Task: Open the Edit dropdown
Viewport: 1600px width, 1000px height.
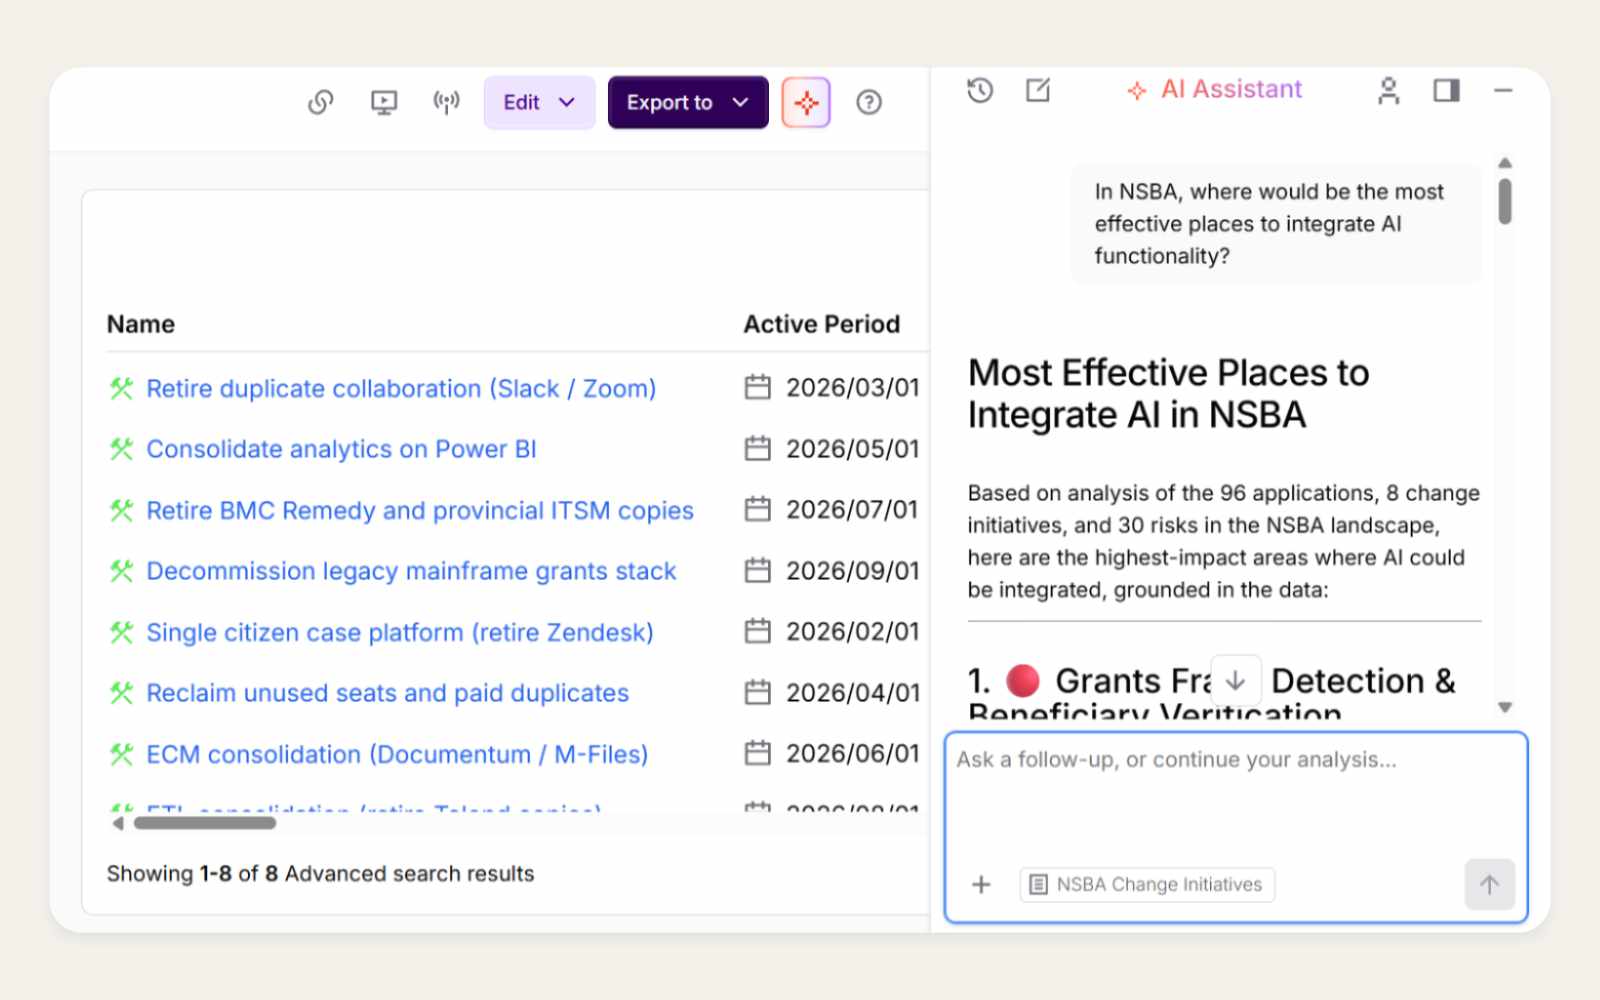Action: 539,102
